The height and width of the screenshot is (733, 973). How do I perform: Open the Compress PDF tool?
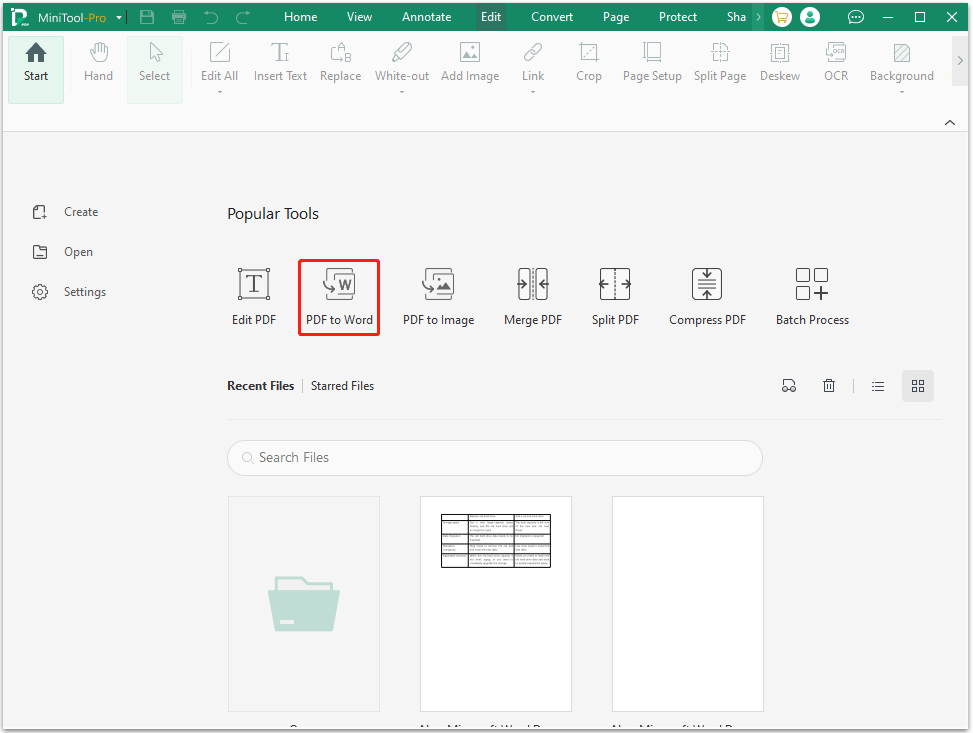[707, 295]
